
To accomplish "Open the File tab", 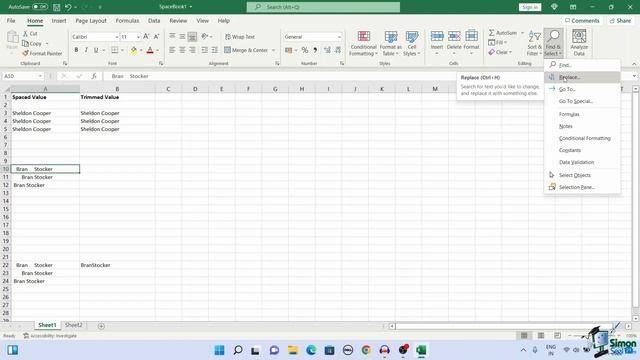I will pos(11,20).
